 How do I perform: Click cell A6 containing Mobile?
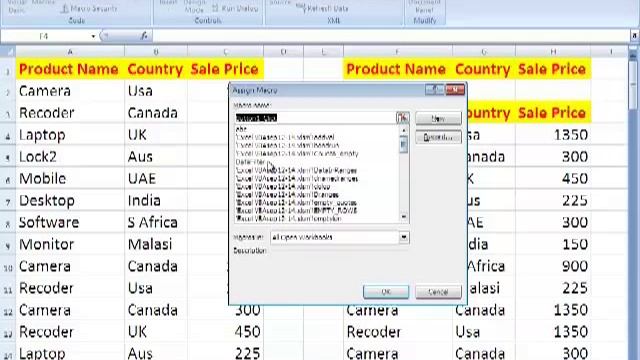(x=70, y=179)
